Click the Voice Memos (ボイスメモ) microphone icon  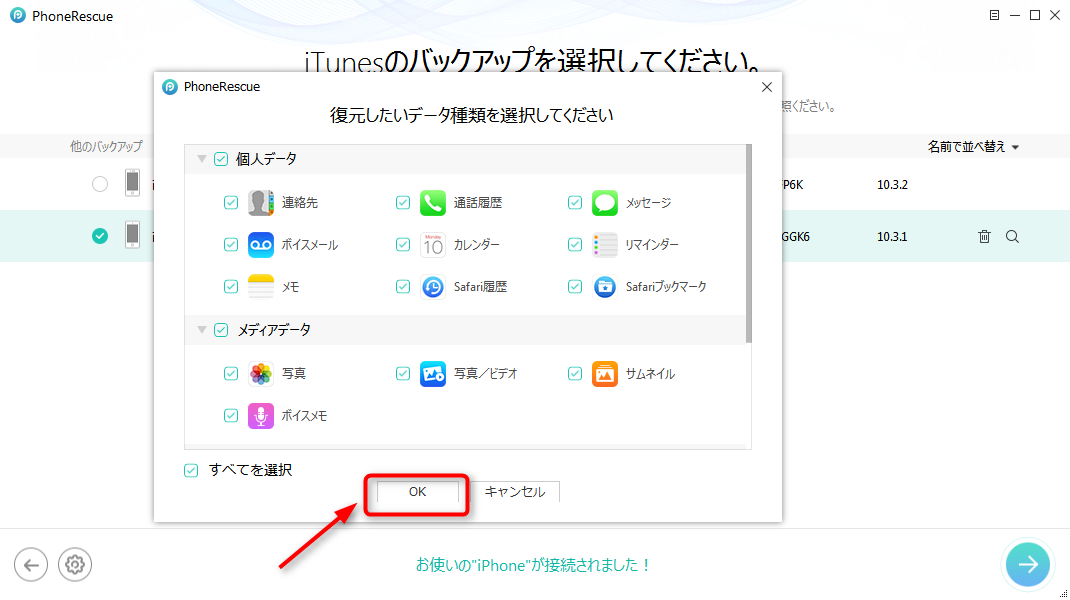(261, 415)
